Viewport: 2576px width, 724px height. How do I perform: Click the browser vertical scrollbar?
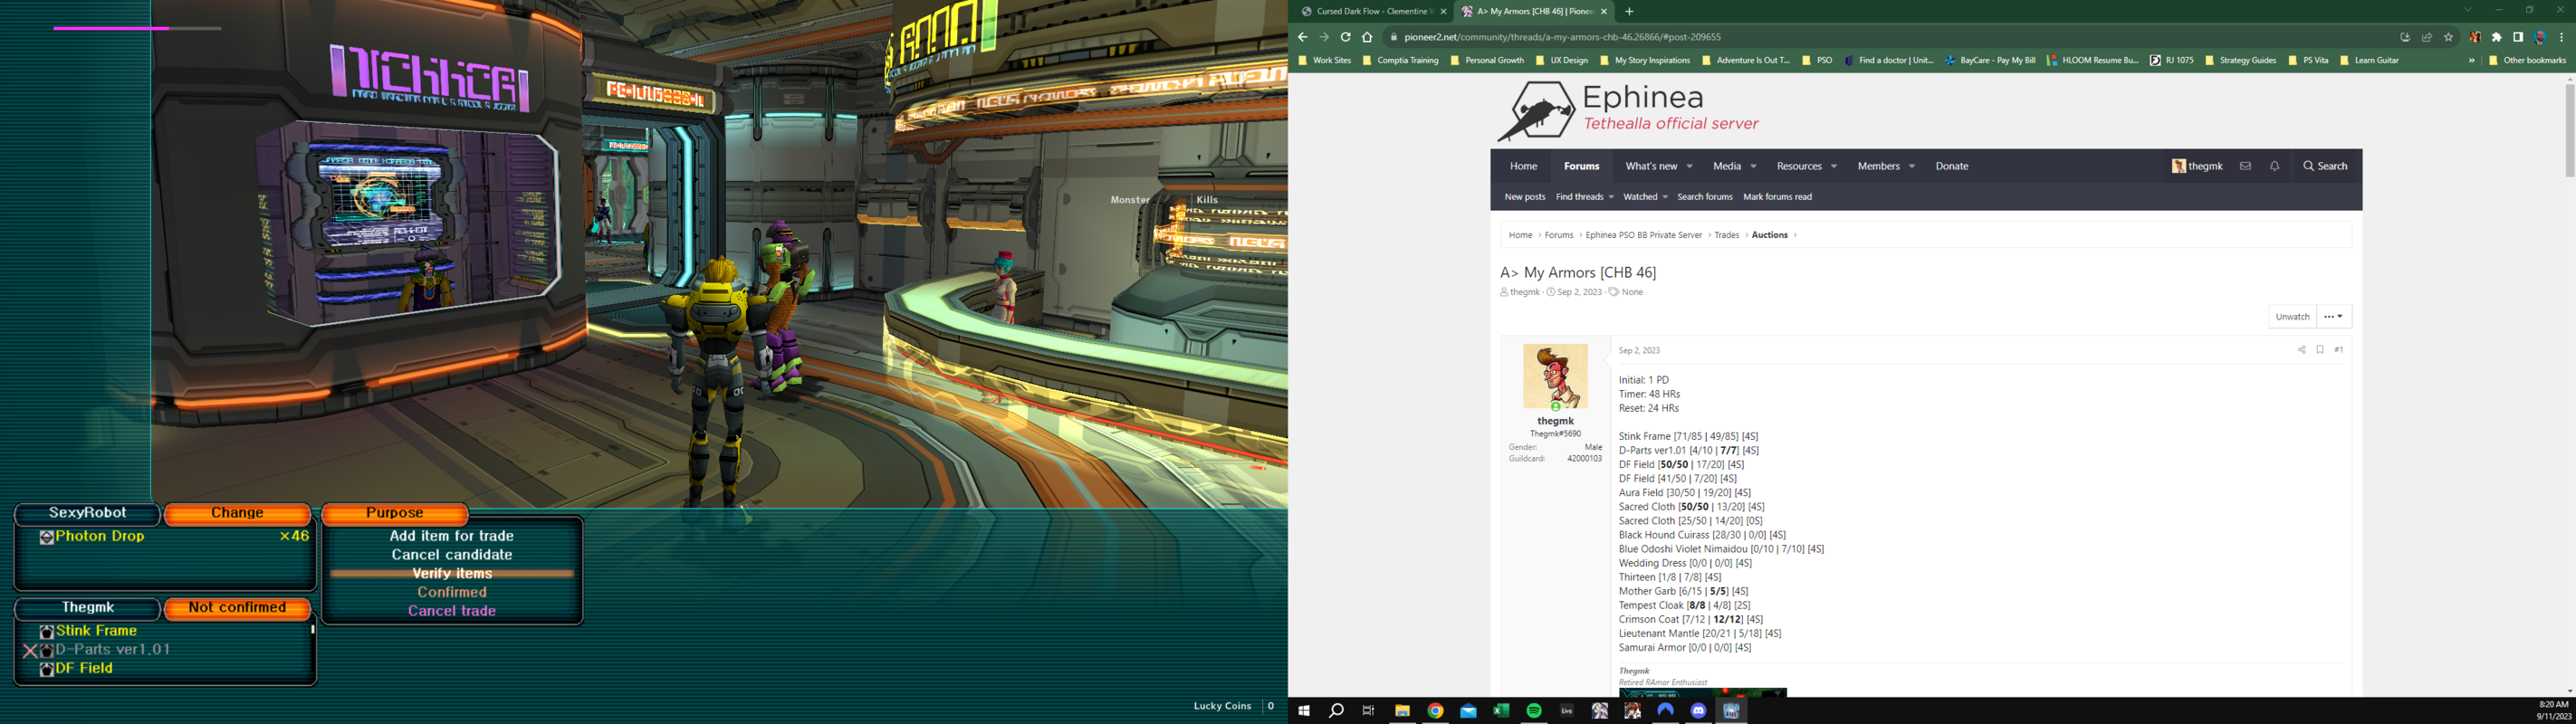pyautogui.click(x=2569, y=130)
